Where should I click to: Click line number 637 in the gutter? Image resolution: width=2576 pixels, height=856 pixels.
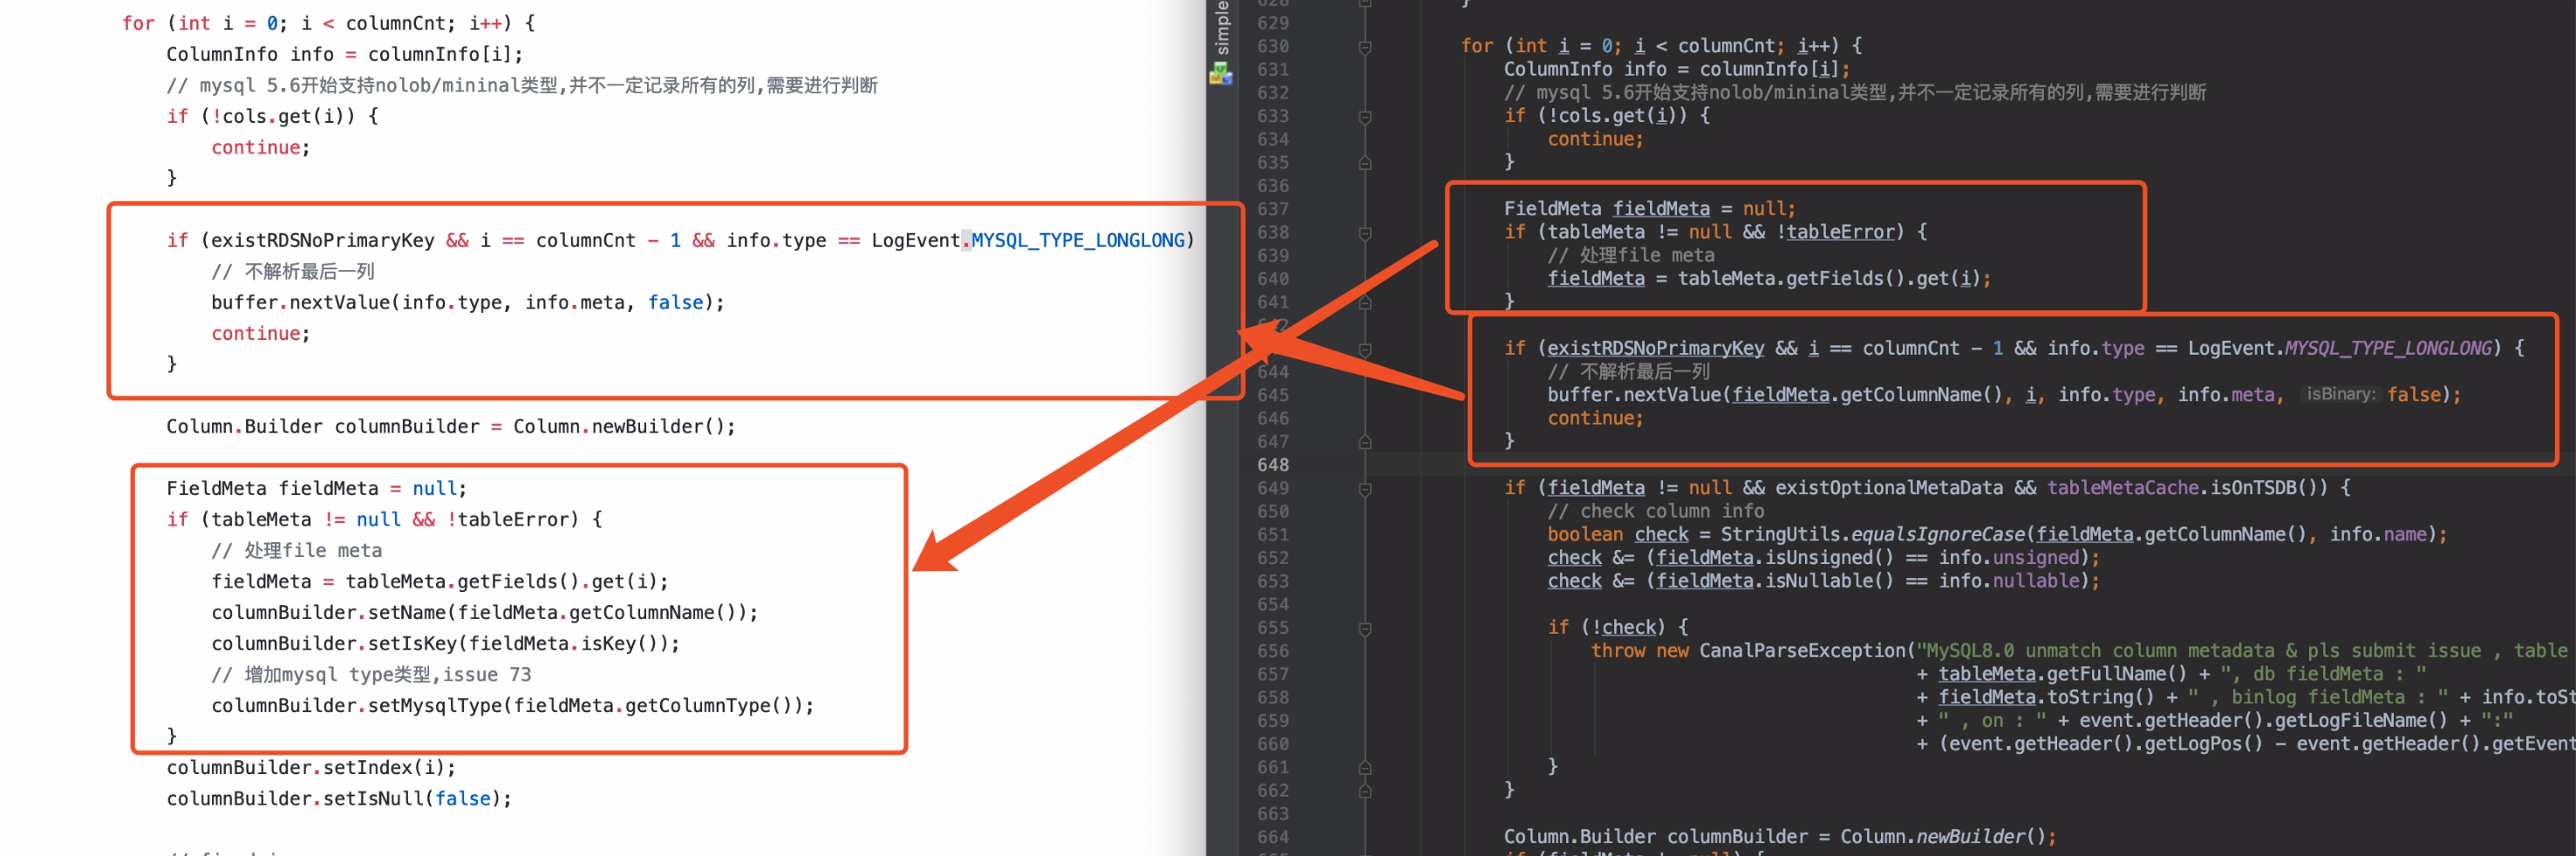[1273, 209]
